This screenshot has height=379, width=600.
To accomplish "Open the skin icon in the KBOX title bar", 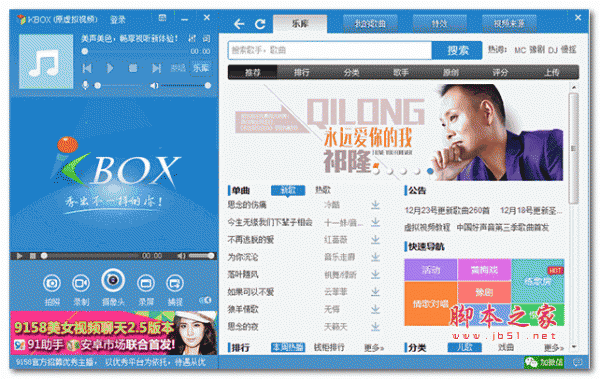I will click(163, 18).
